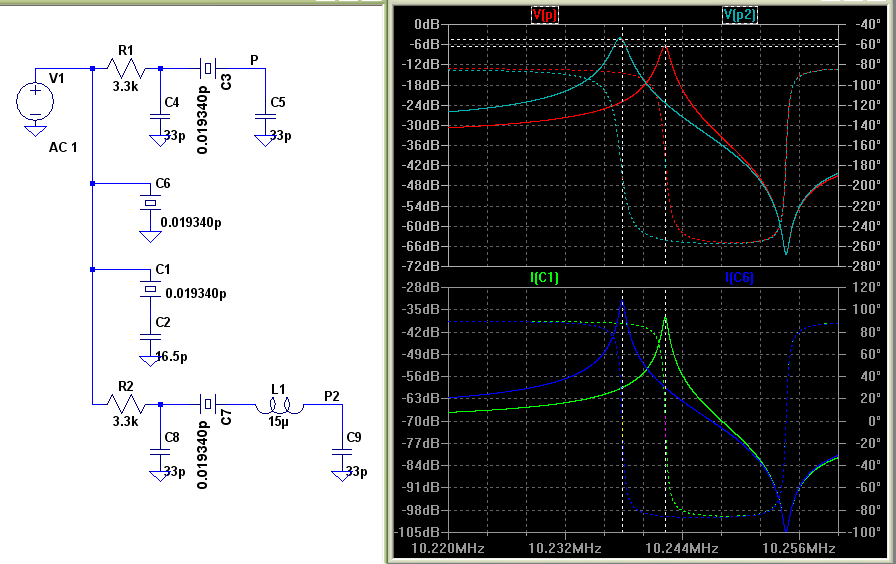Click the C6 crystal symbol
This screenshot has width=896, height=564.
click(150, 204)
